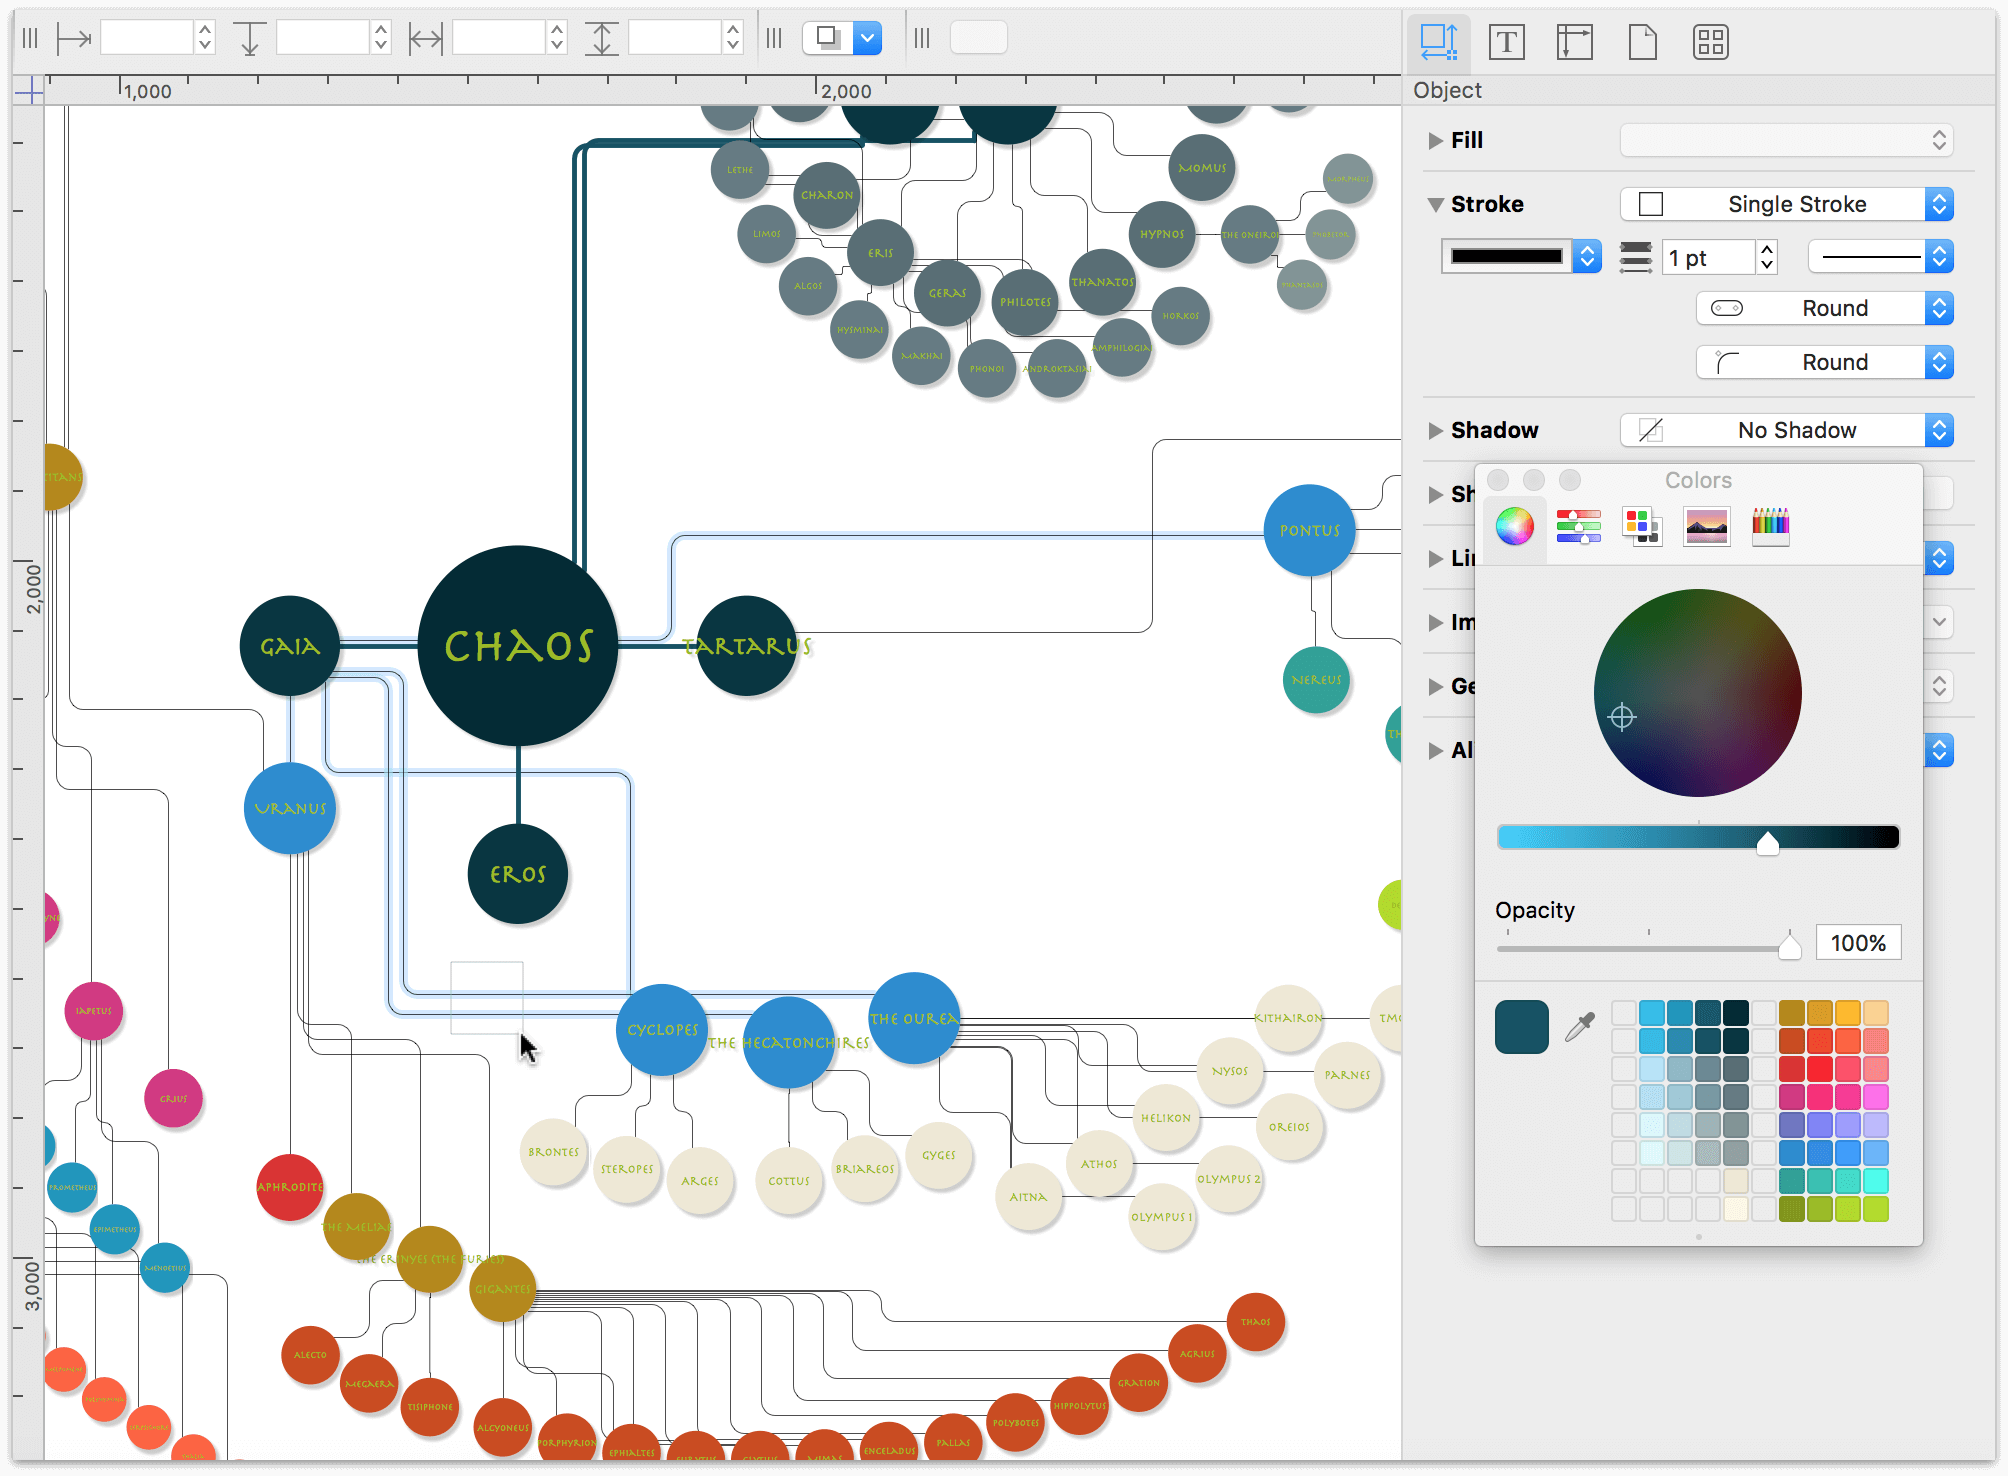Select the MOMUS node
The width and height of the screenshot is (2008, 1476).
pyautogui.click(x=1202, y=168)
